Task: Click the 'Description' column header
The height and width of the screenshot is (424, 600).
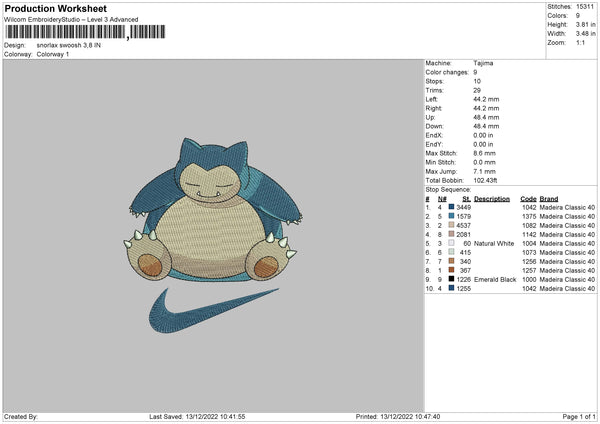Action: point(492,199)
